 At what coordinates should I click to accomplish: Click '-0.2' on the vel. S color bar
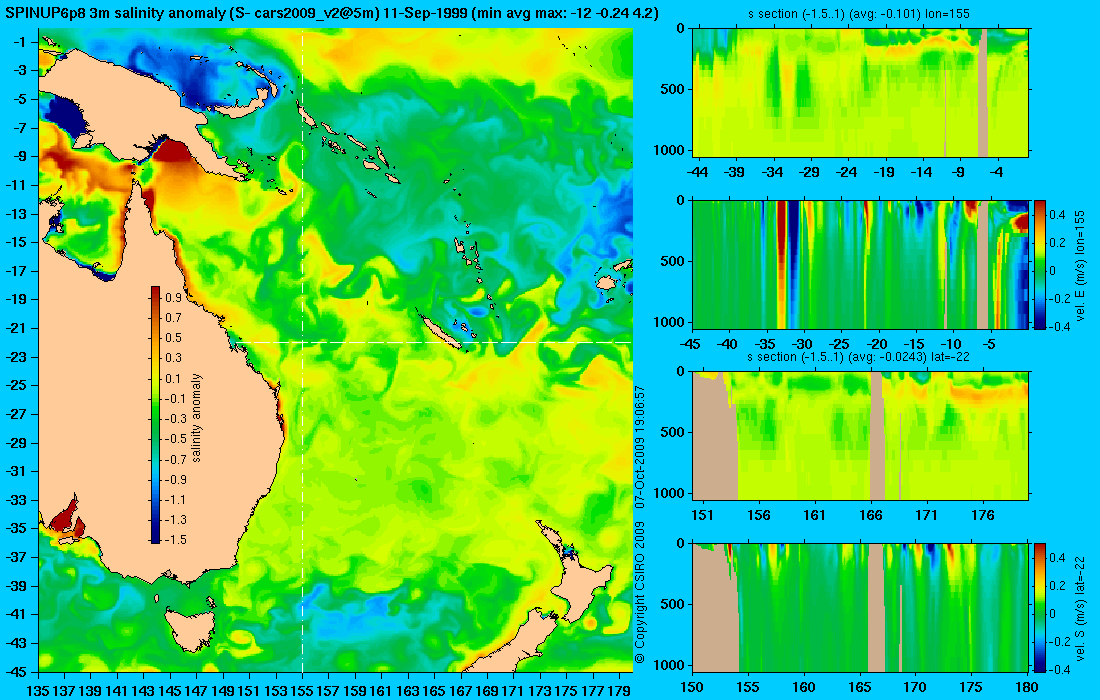pos(1058,641)
